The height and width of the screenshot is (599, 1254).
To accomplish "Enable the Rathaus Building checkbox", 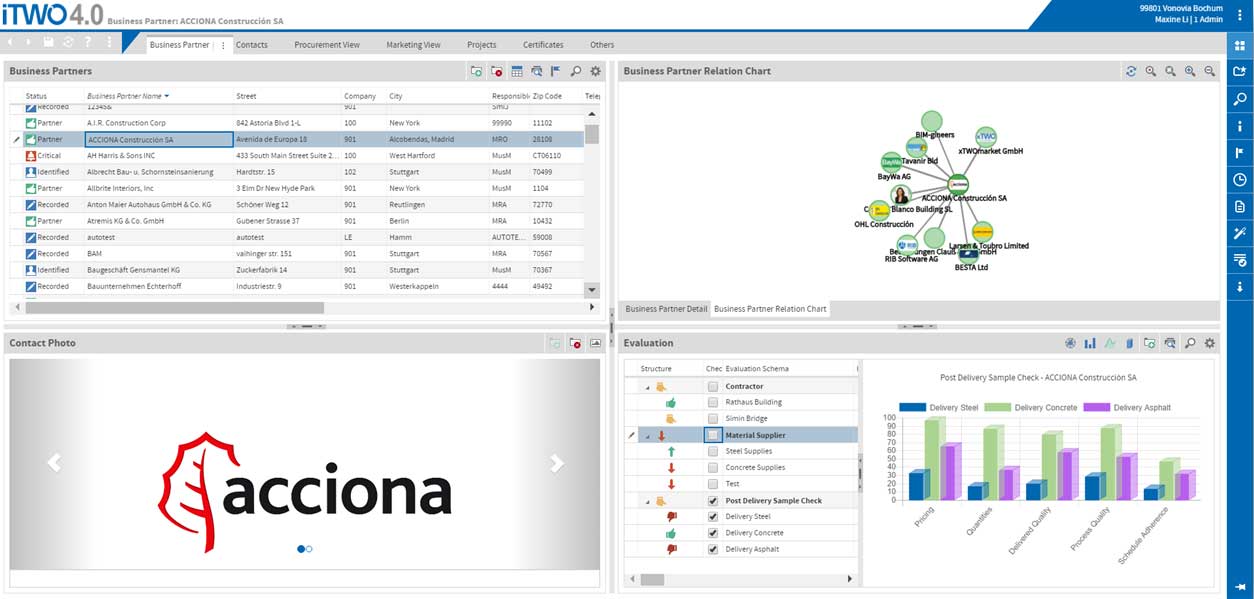I will coord(712,403).
